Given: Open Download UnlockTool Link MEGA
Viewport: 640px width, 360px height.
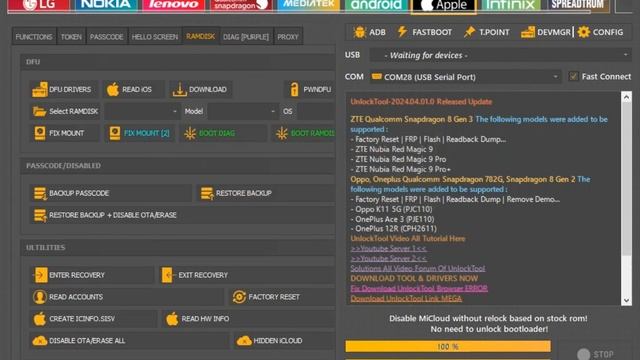Looking at the screenshot, I should [406, 298].
